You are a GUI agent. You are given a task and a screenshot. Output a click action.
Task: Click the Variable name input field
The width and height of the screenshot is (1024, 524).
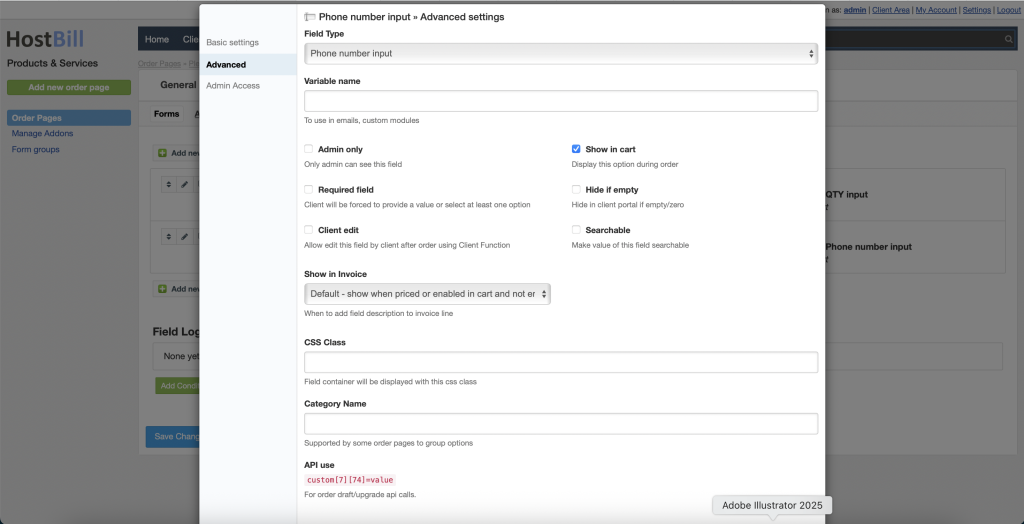[x=560, y=101]
